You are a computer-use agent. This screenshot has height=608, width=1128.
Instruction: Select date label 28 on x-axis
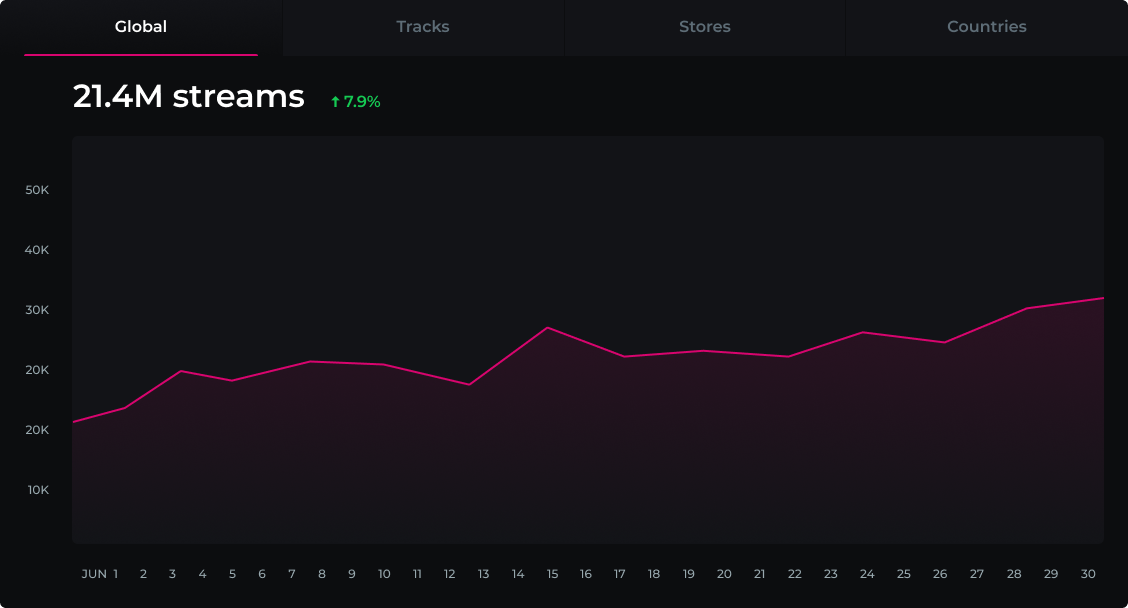click(1014, 574)
